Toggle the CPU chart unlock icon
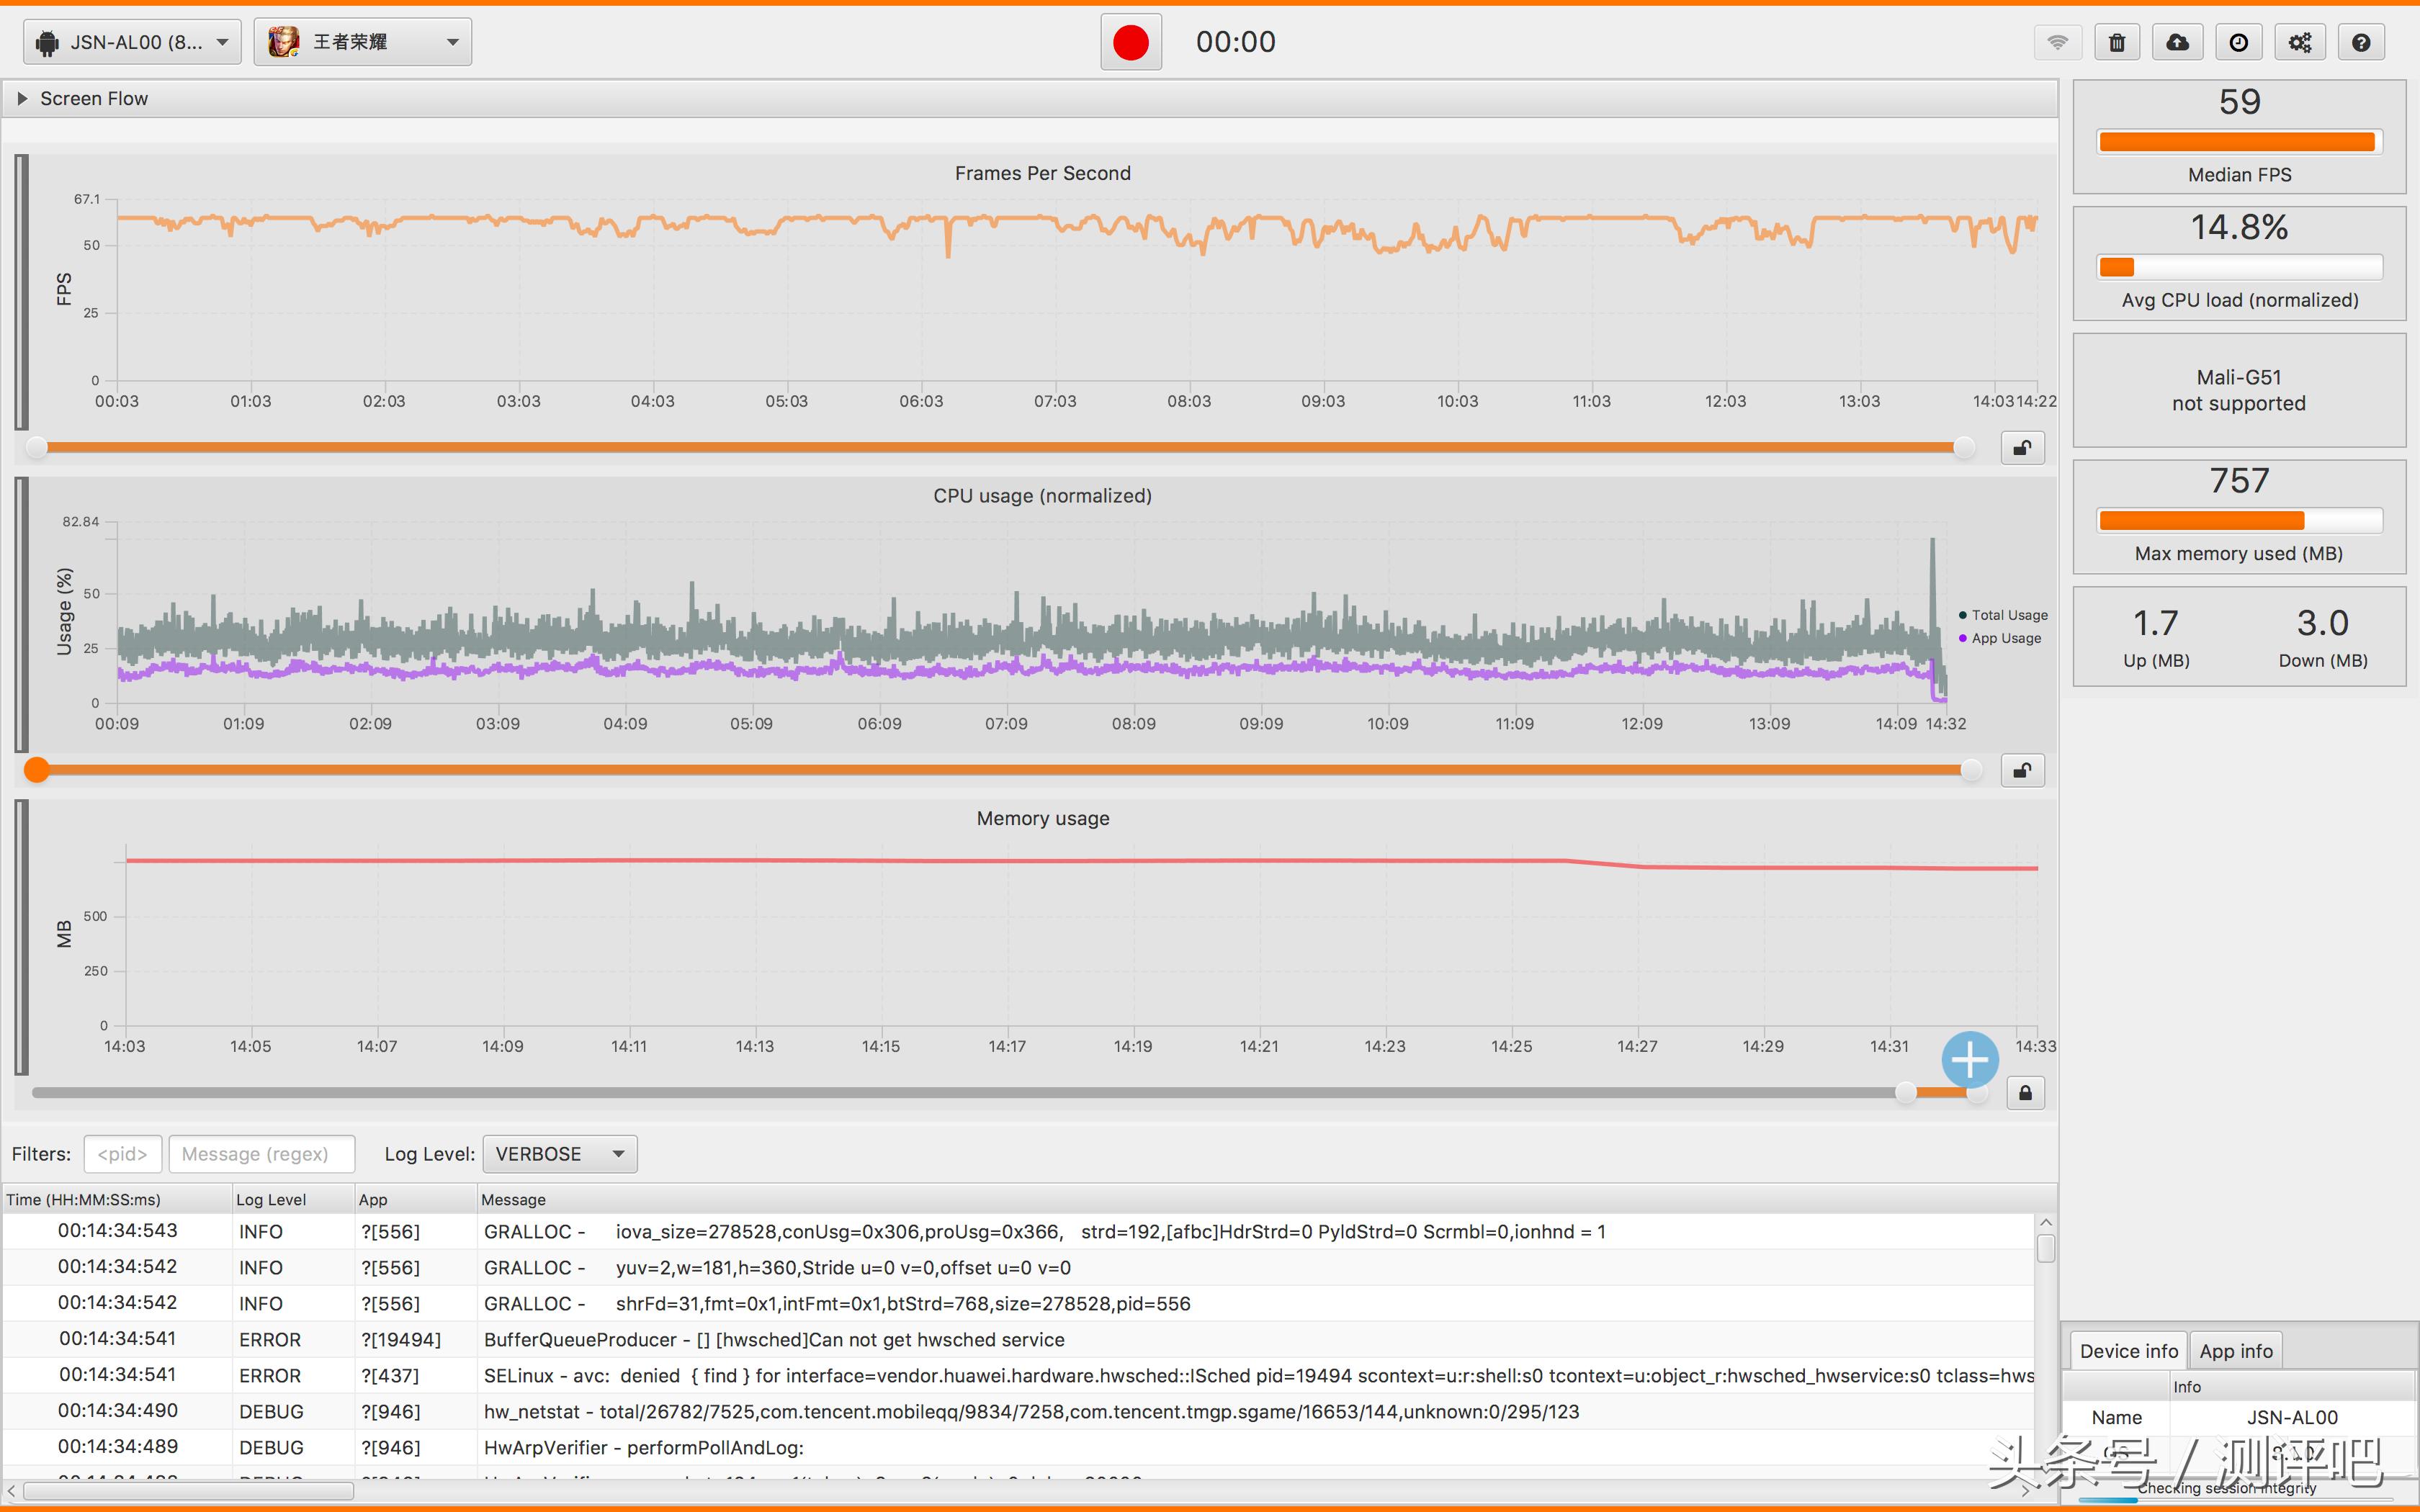 2022,770
